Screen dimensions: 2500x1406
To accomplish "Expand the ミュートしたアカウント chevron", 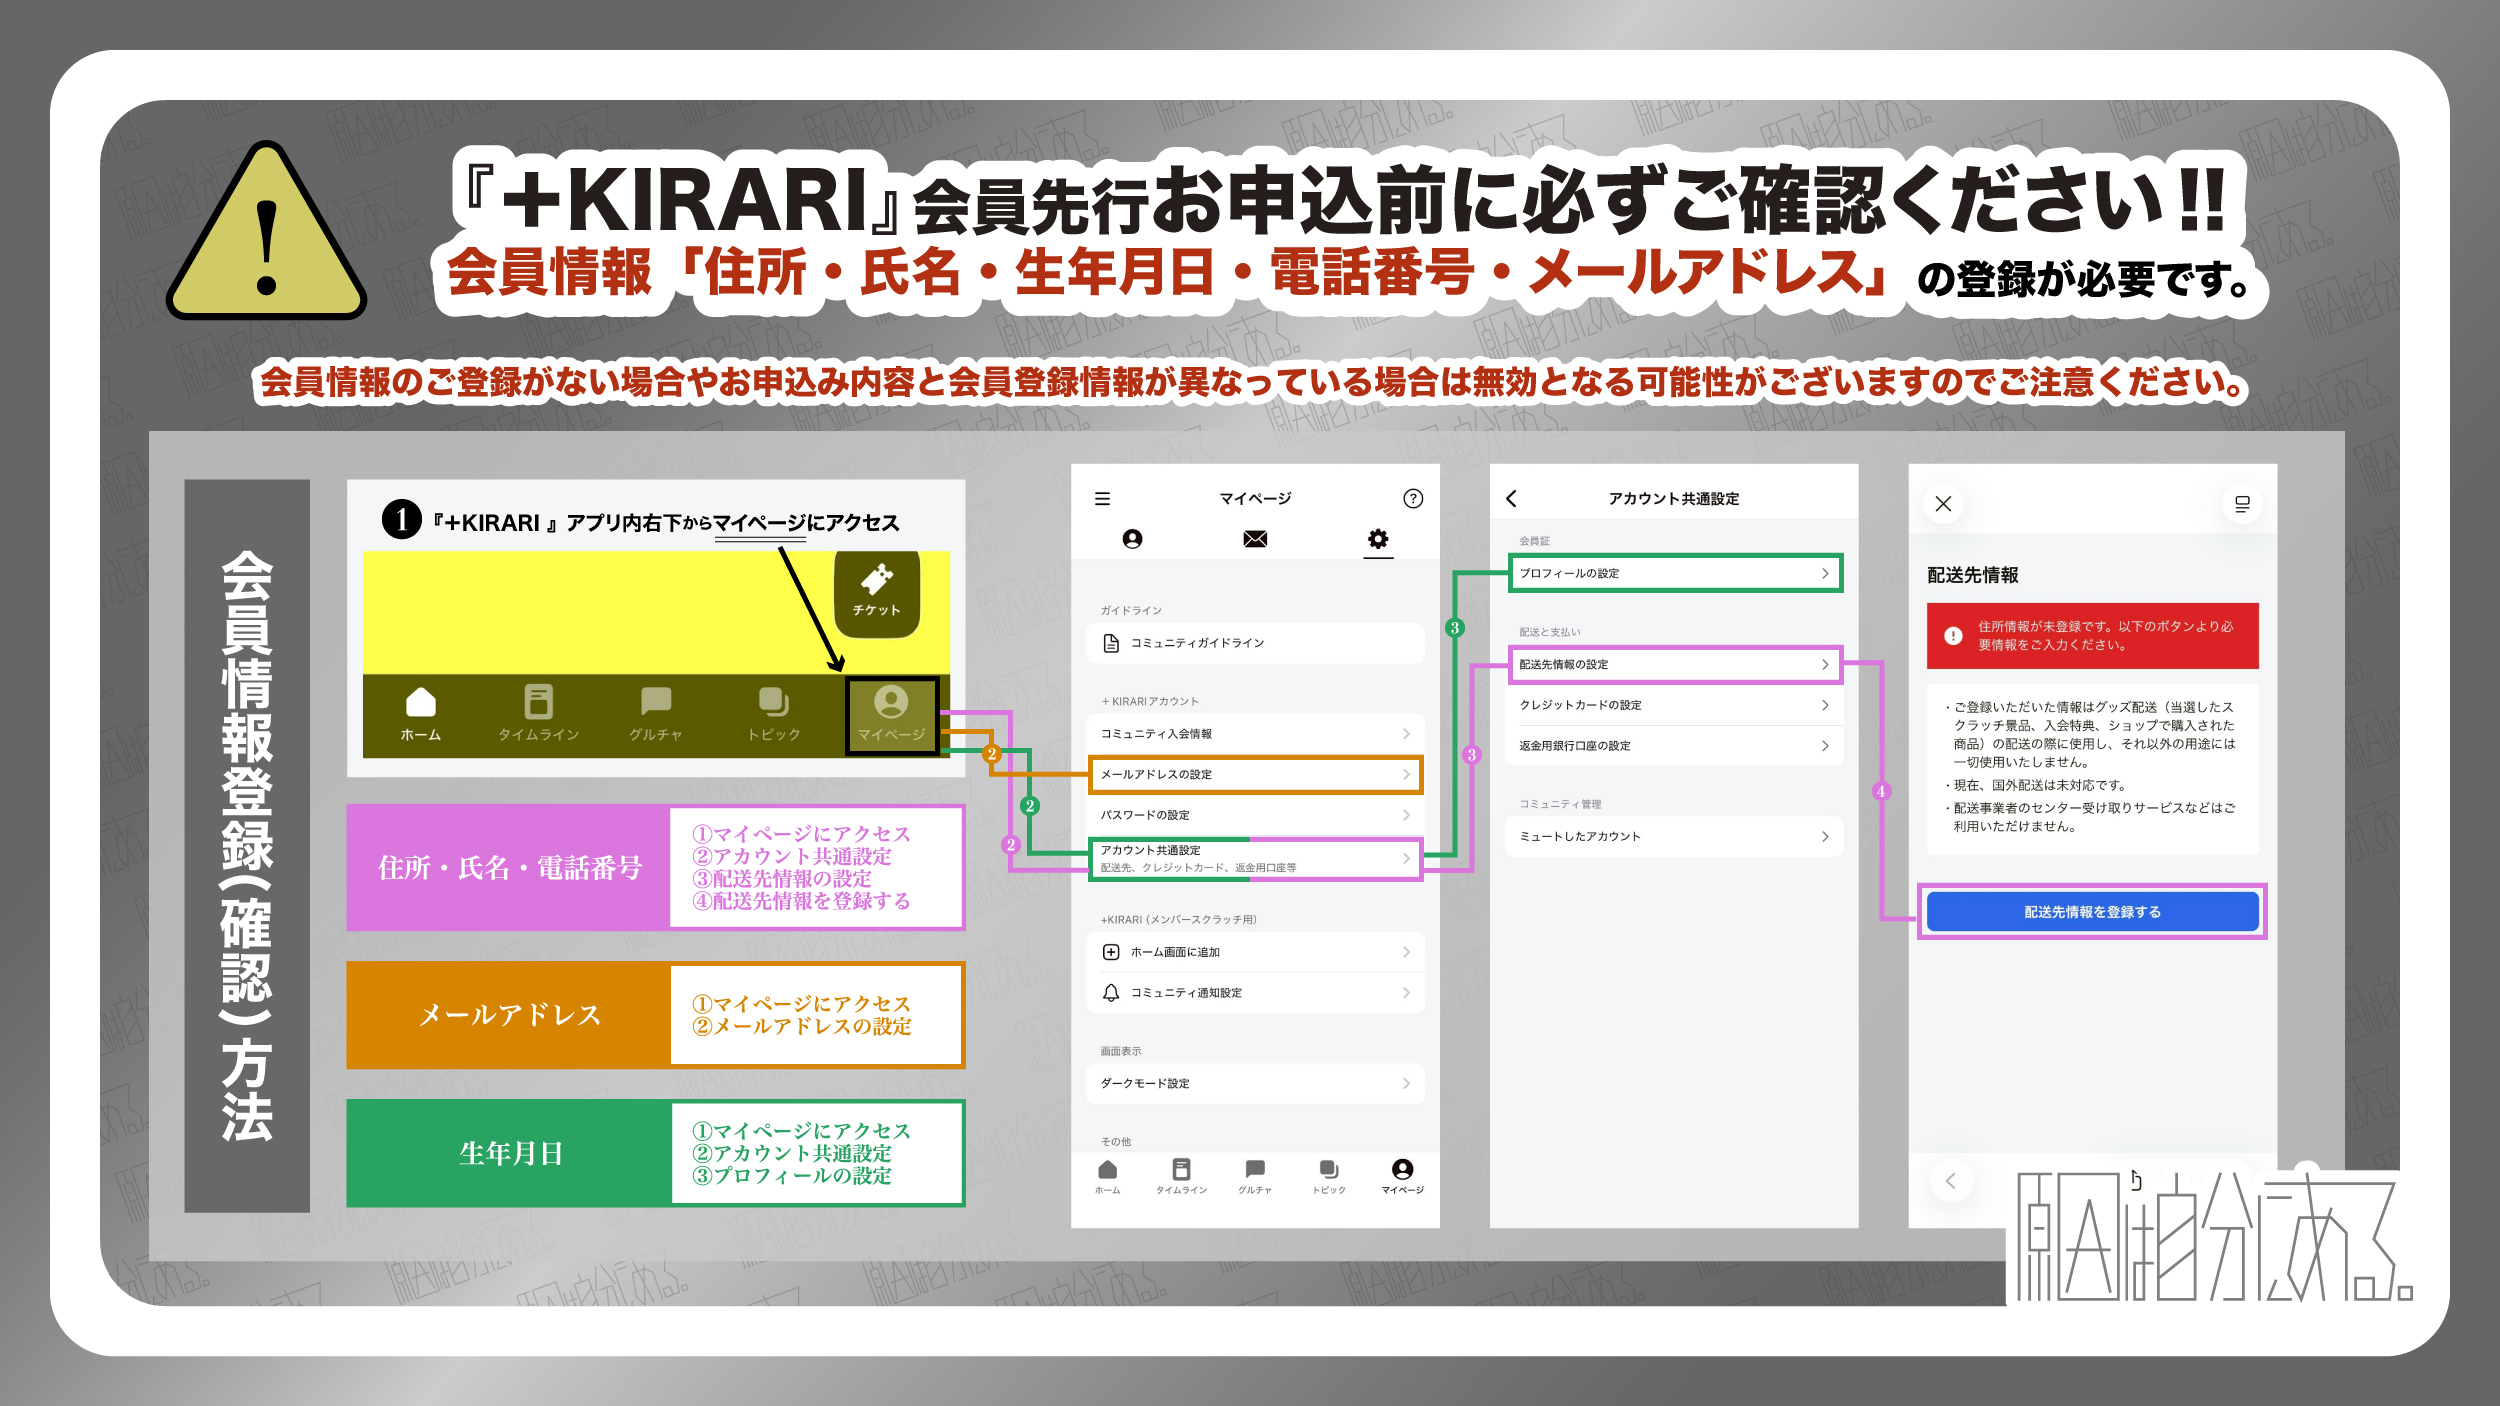I will (1825, 836).
